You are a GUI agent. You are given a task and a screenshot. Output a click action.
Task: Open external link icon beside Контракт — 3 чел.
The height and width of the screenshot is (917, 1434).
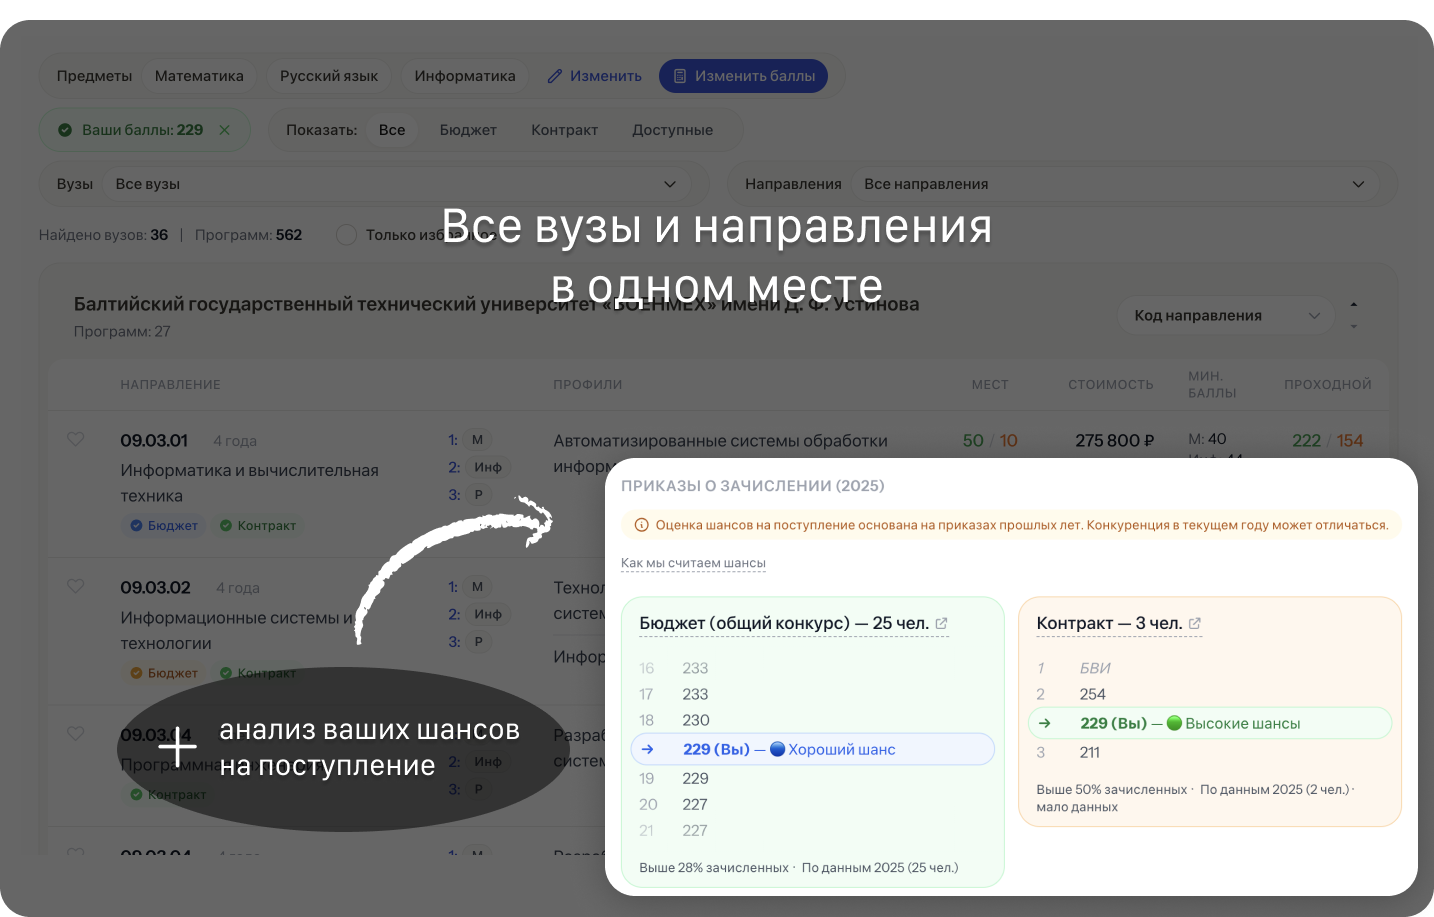(x=1196, y=623)
